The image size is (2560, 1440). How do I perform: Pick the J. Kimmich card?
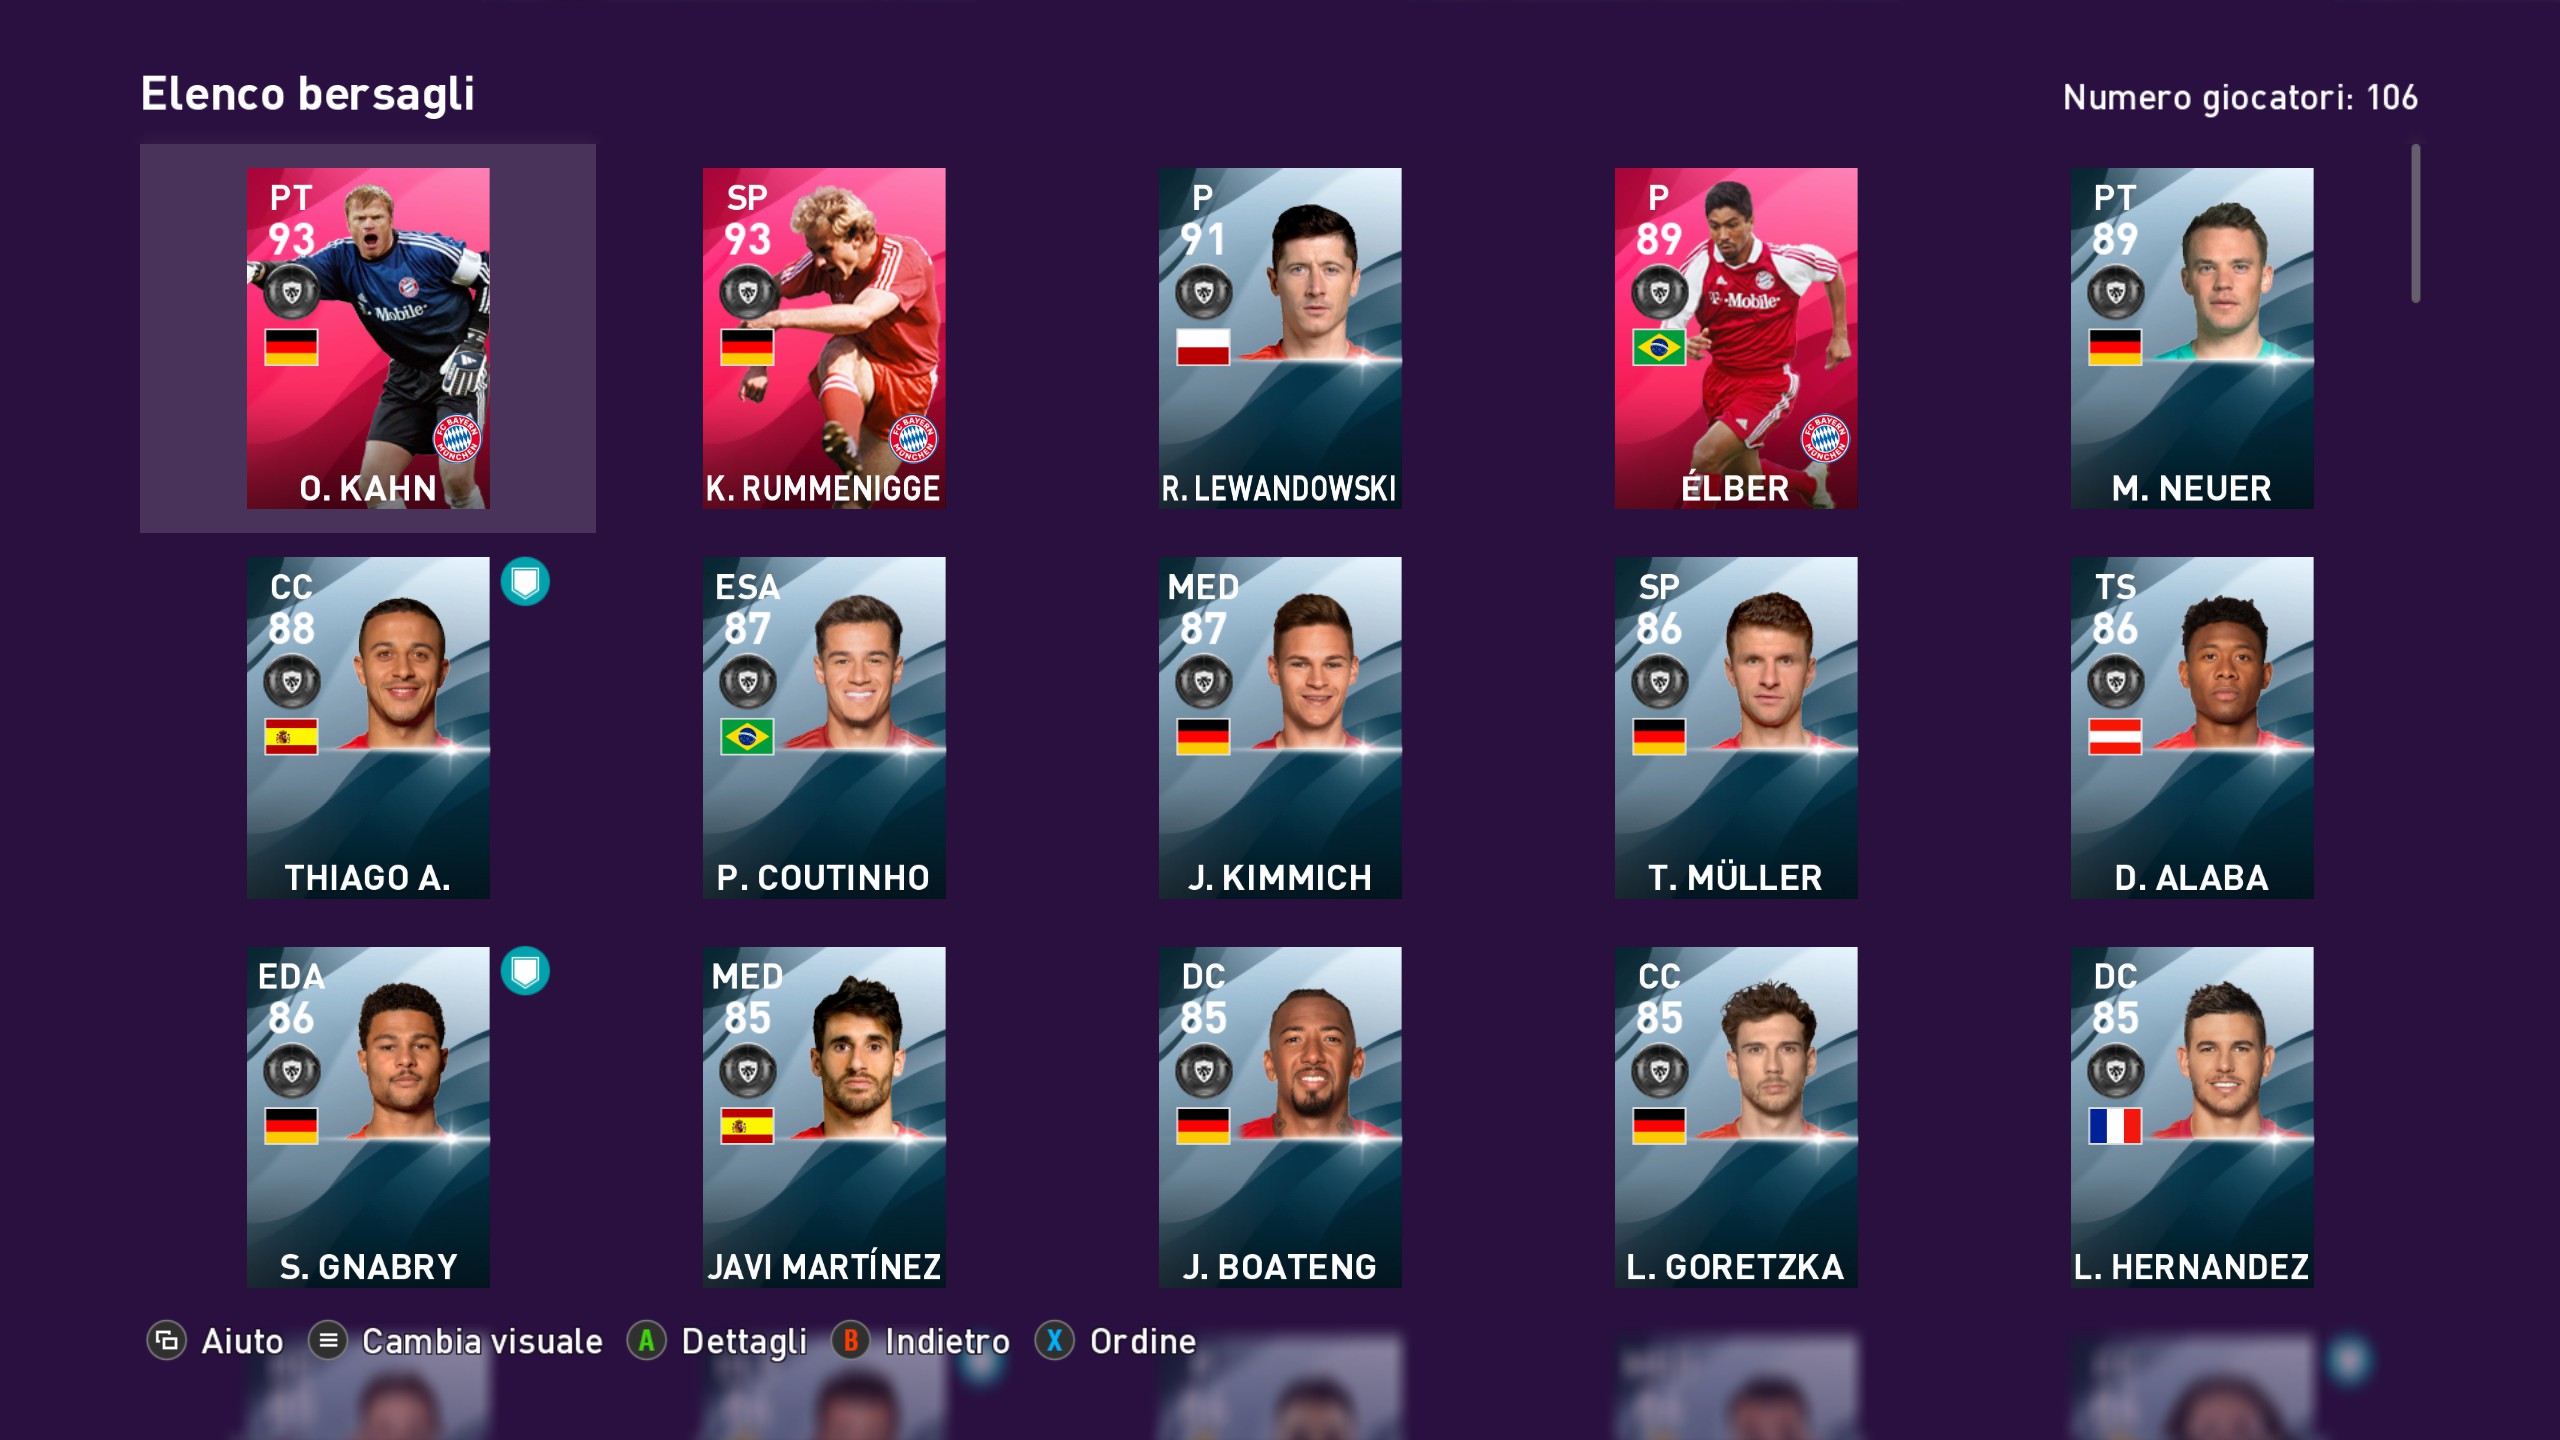(1280, 727)
